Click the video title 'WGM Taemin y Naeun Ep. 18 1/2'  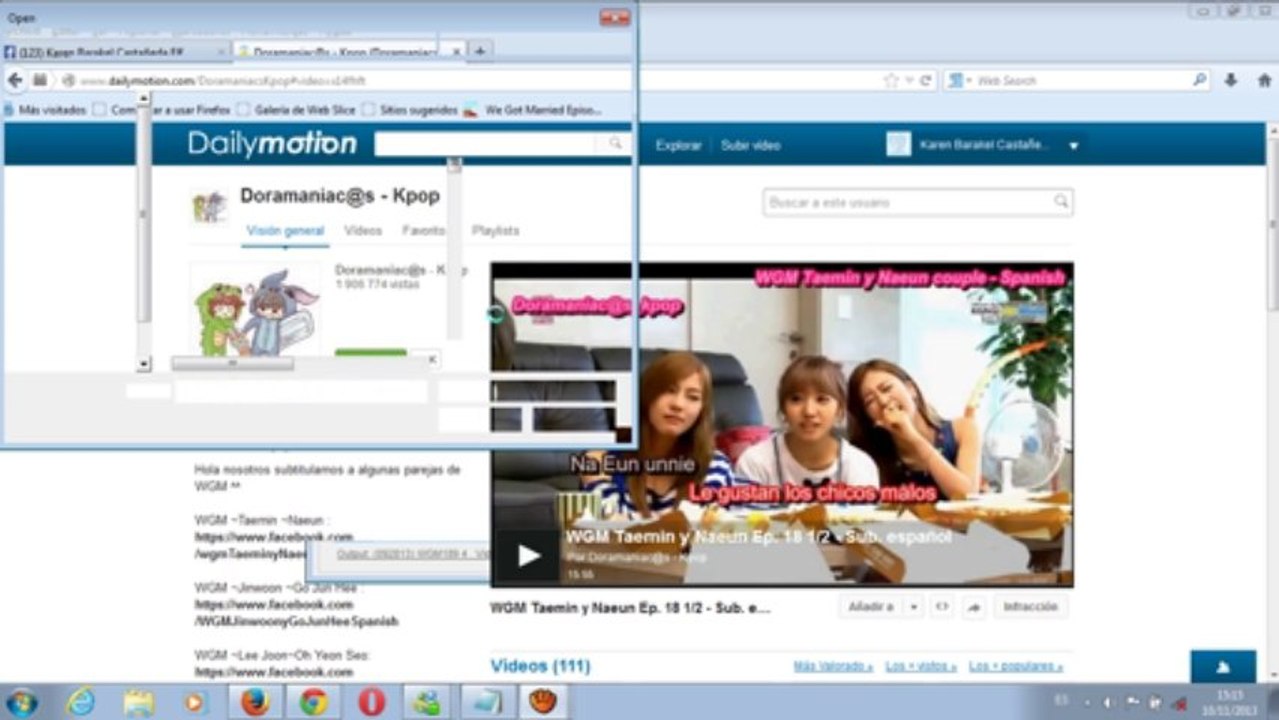pyautogui.click(x=630, y=607)
